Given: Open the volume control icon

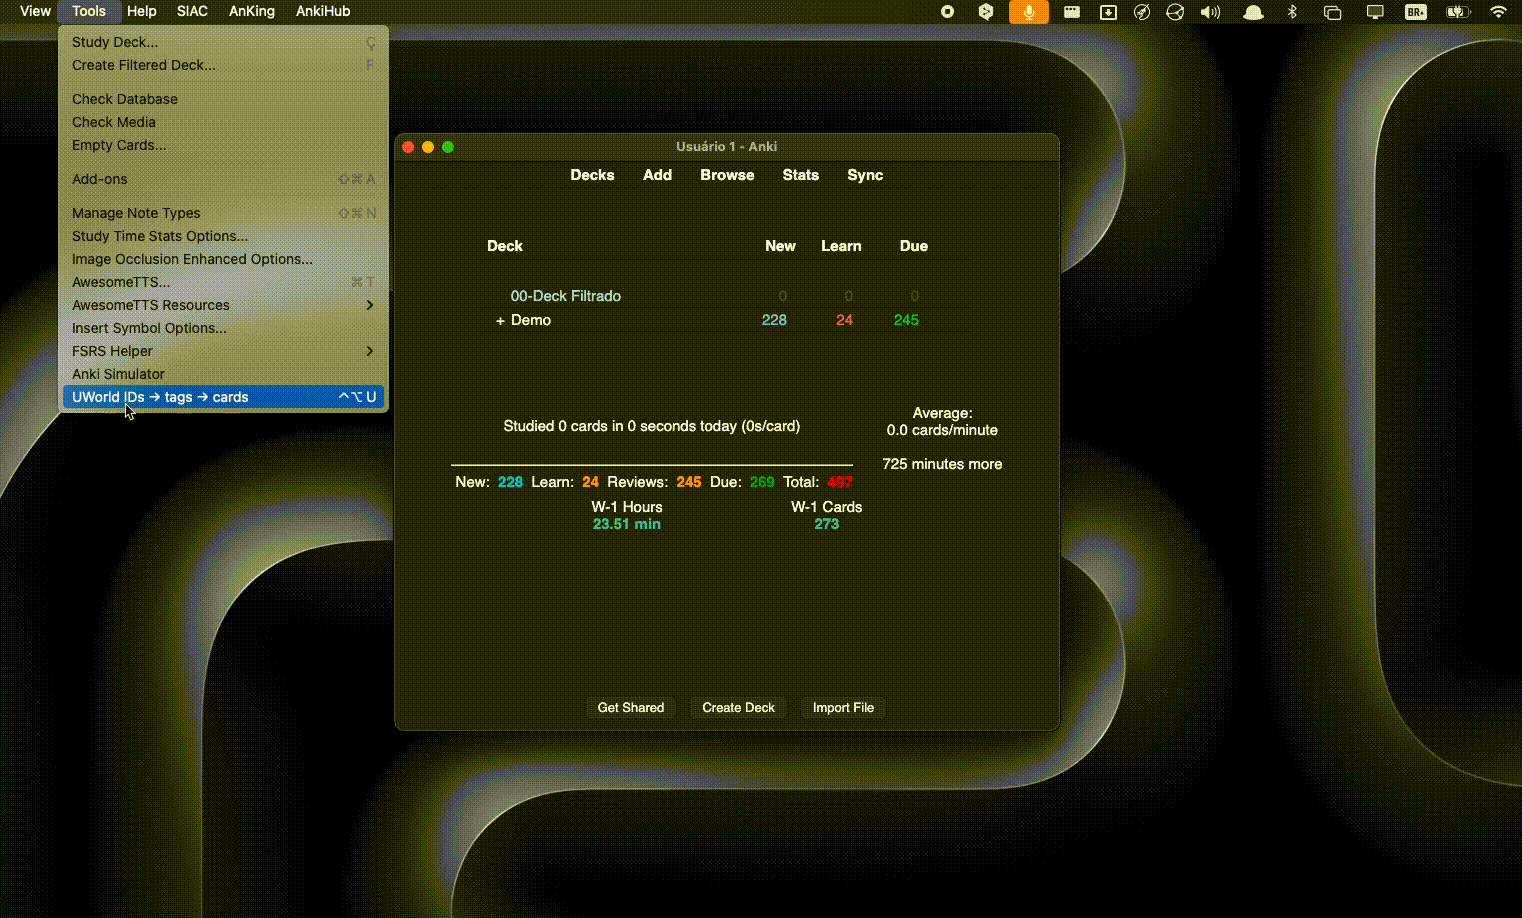Looking at the screenshot, I should pos(1209,12).
